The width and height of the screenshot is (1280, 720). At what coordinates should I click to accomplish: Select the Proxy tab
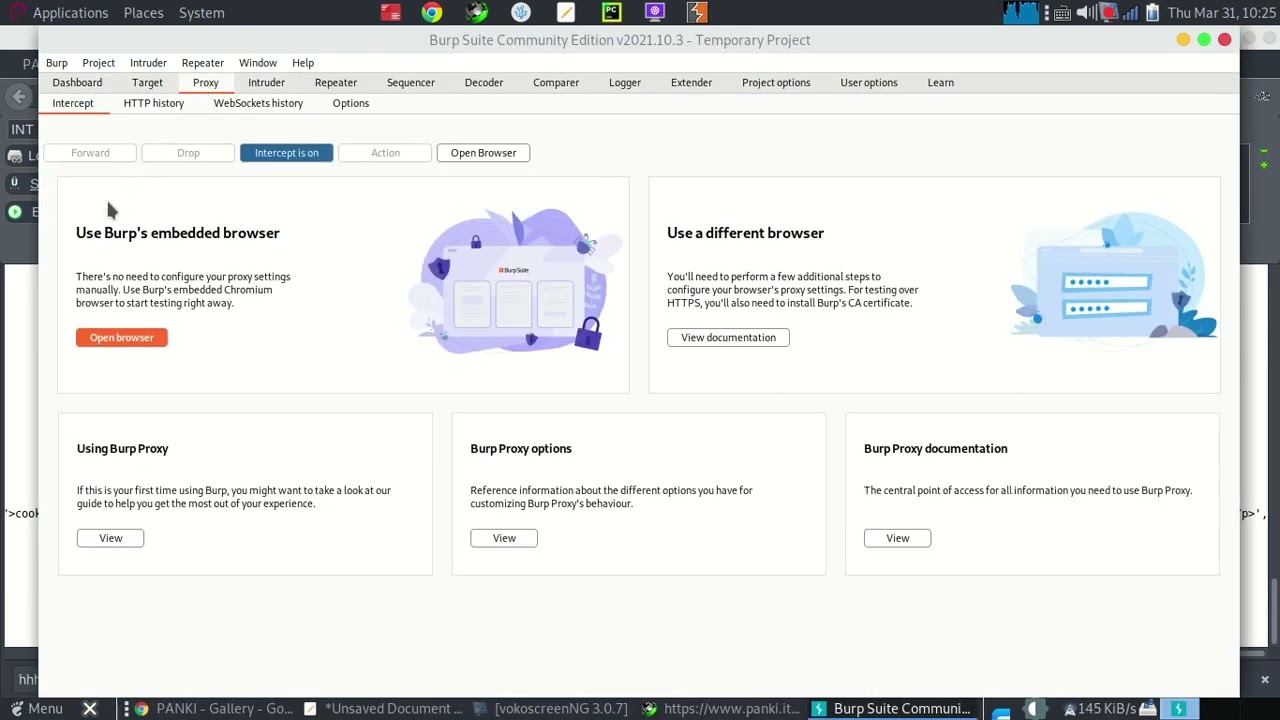point(206,83)
